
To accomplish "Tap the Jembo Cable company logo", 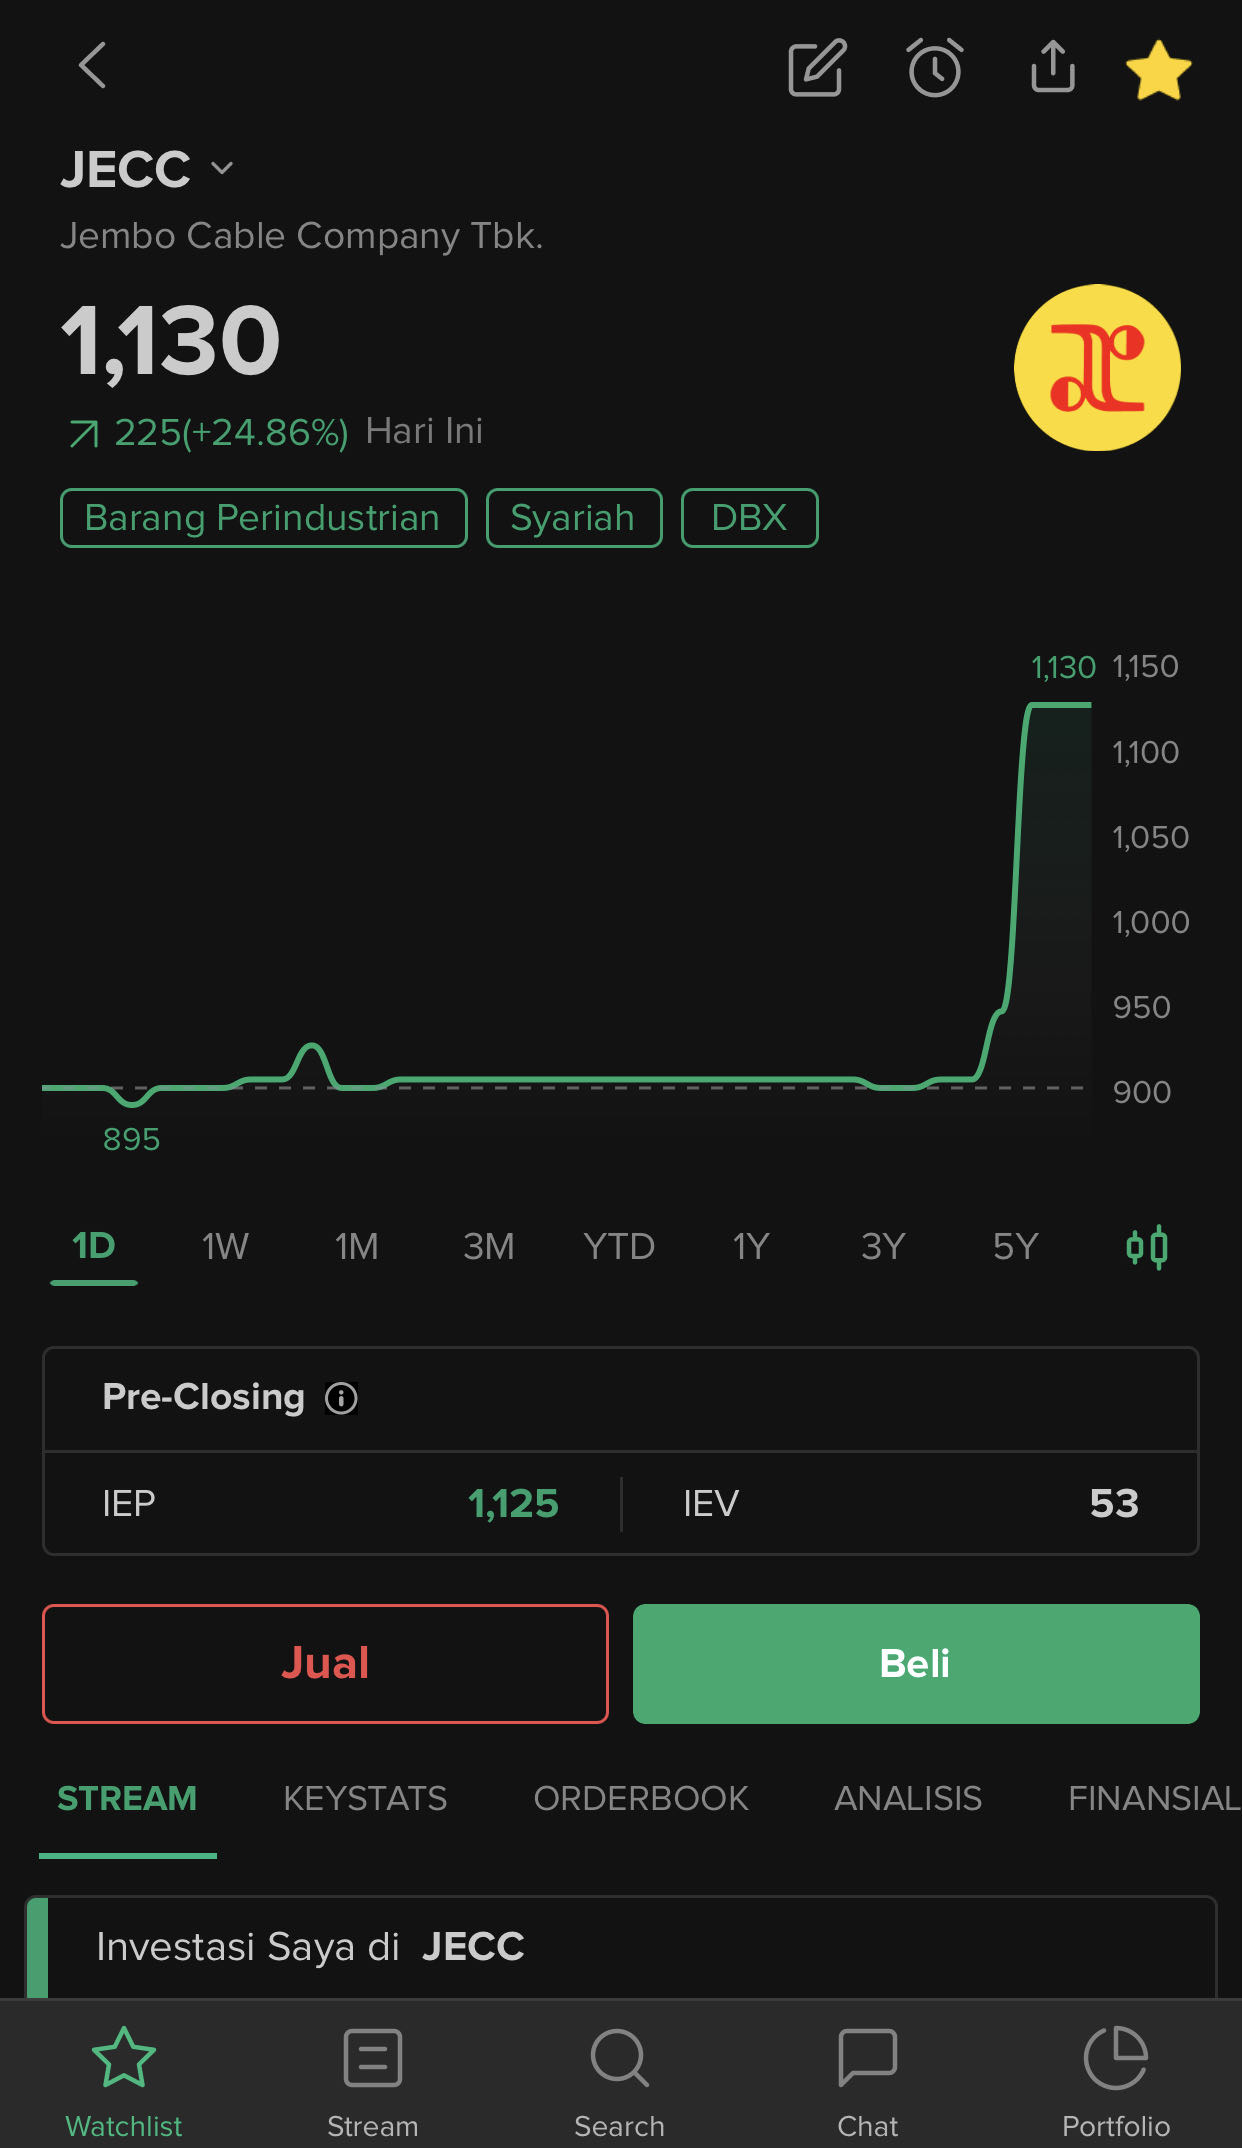I will (1097, 368).
